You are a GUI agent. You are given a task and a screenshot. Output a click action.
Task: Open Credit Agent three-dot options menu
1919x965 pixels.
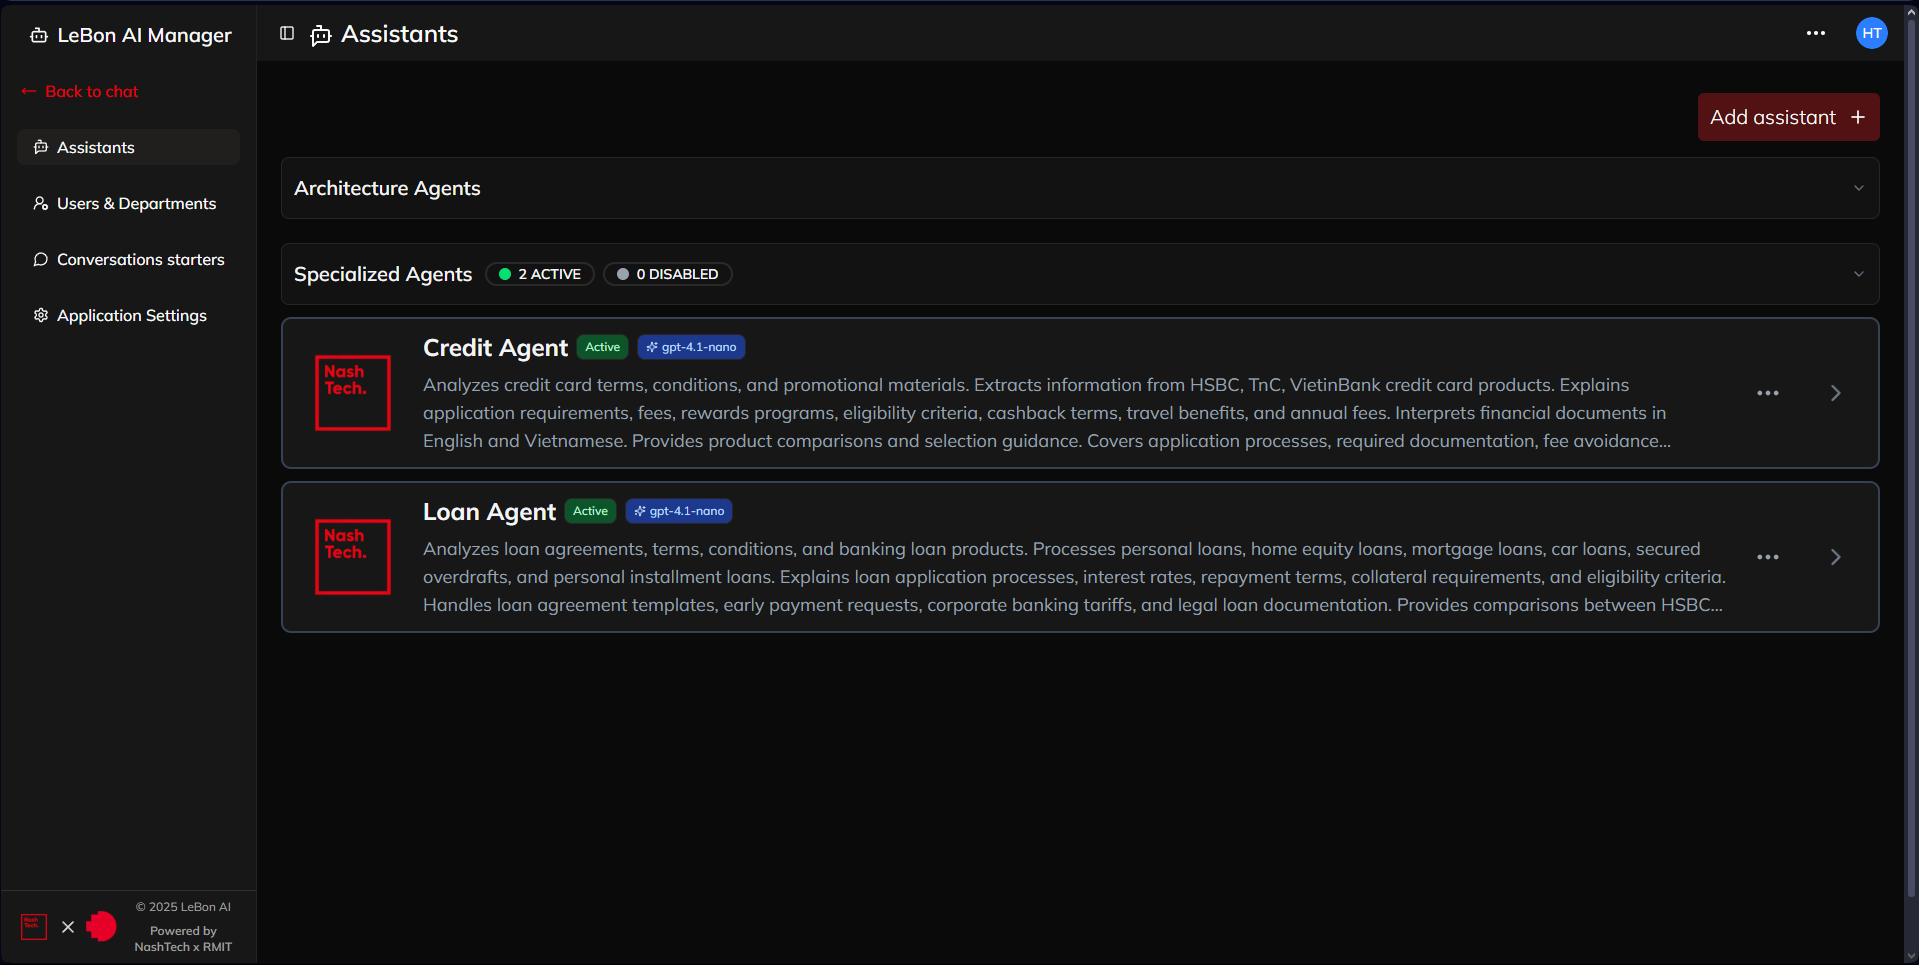[1768, 393]
